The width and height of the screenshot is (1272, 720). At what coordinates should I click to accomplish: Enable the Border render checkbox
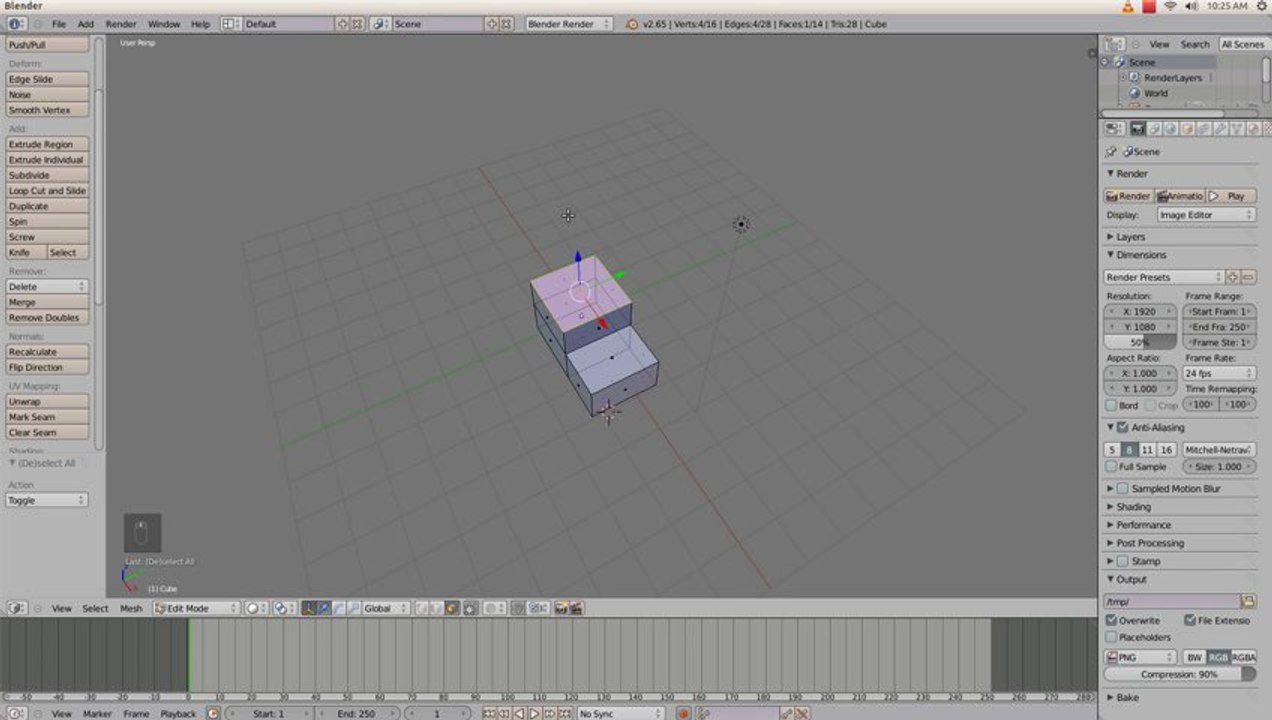coord(1112,405)
